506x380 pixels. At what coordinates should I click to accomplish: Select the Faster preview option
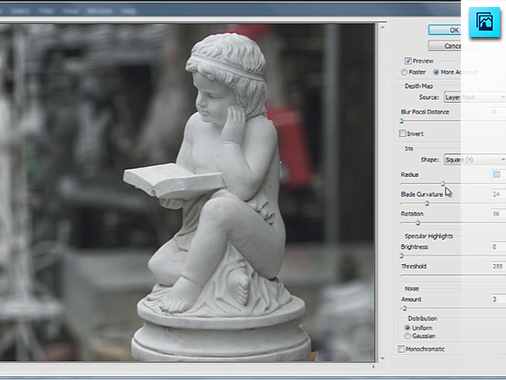tap(404, 72)
